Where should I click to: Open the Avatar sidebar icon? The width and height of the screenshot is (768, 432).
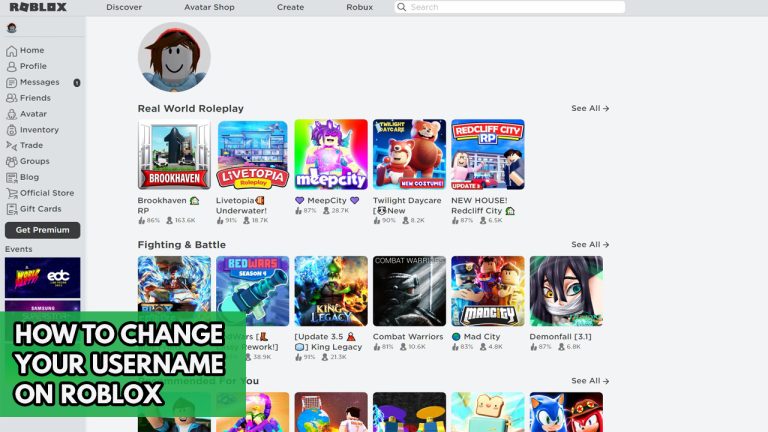(x=11, y=114)
